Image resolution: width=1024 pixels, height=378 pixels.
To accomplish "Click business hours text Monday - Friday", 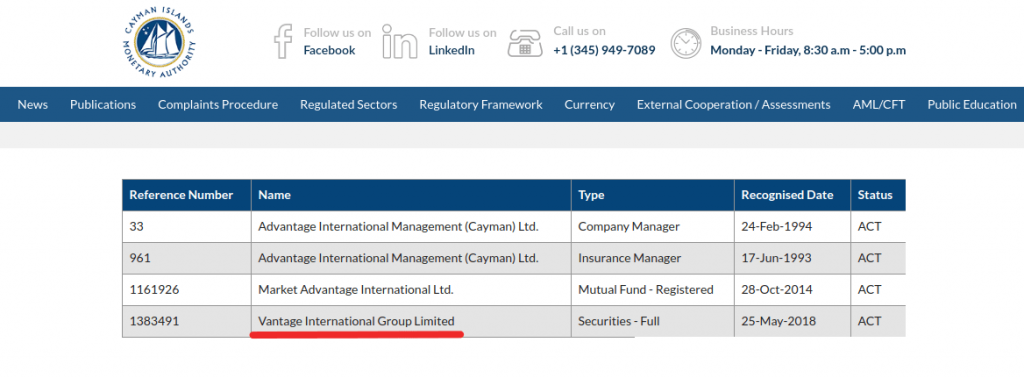I will [x=808, y=50].
